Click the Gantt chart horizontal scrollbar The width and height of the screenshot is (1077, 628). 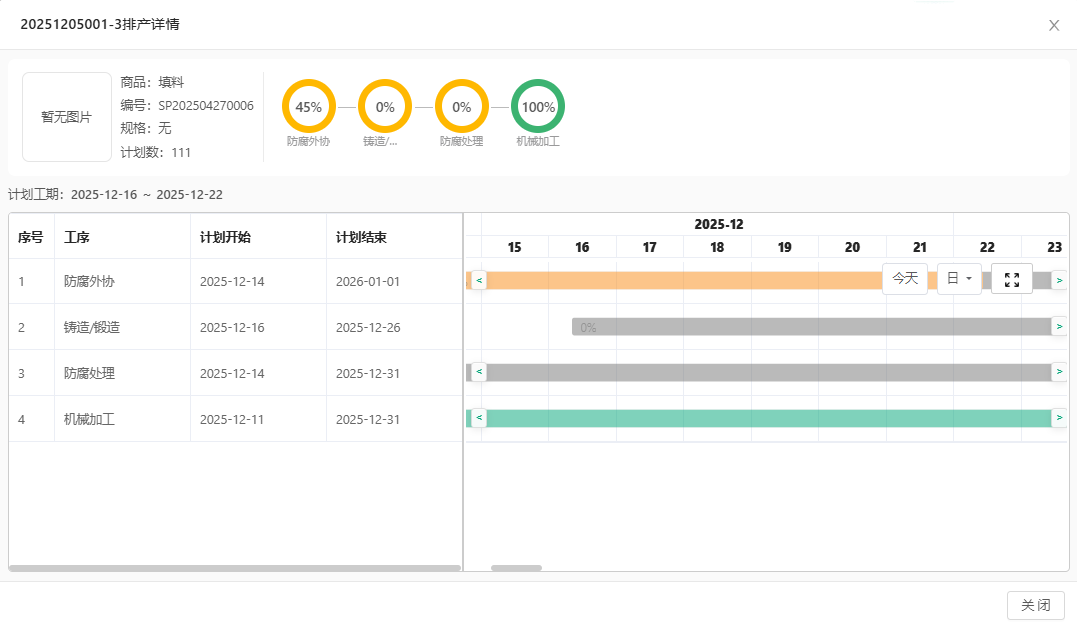click(x=516, y=568)
